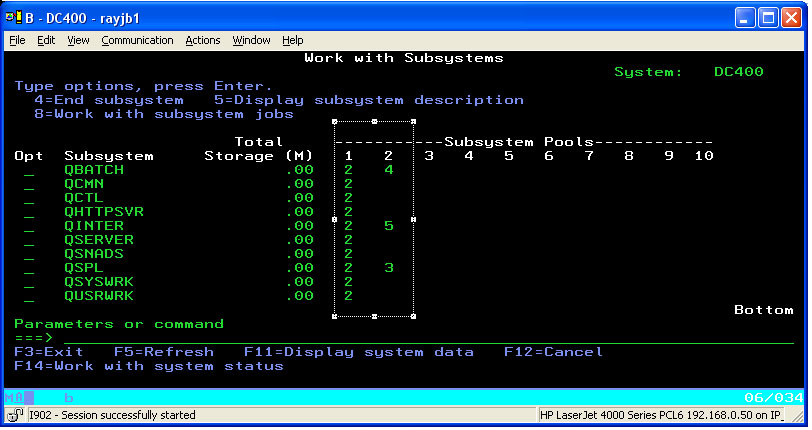Viewport: 812px width, 430px height.
Task: Open the Communication menu
Action: coord(137,40)
